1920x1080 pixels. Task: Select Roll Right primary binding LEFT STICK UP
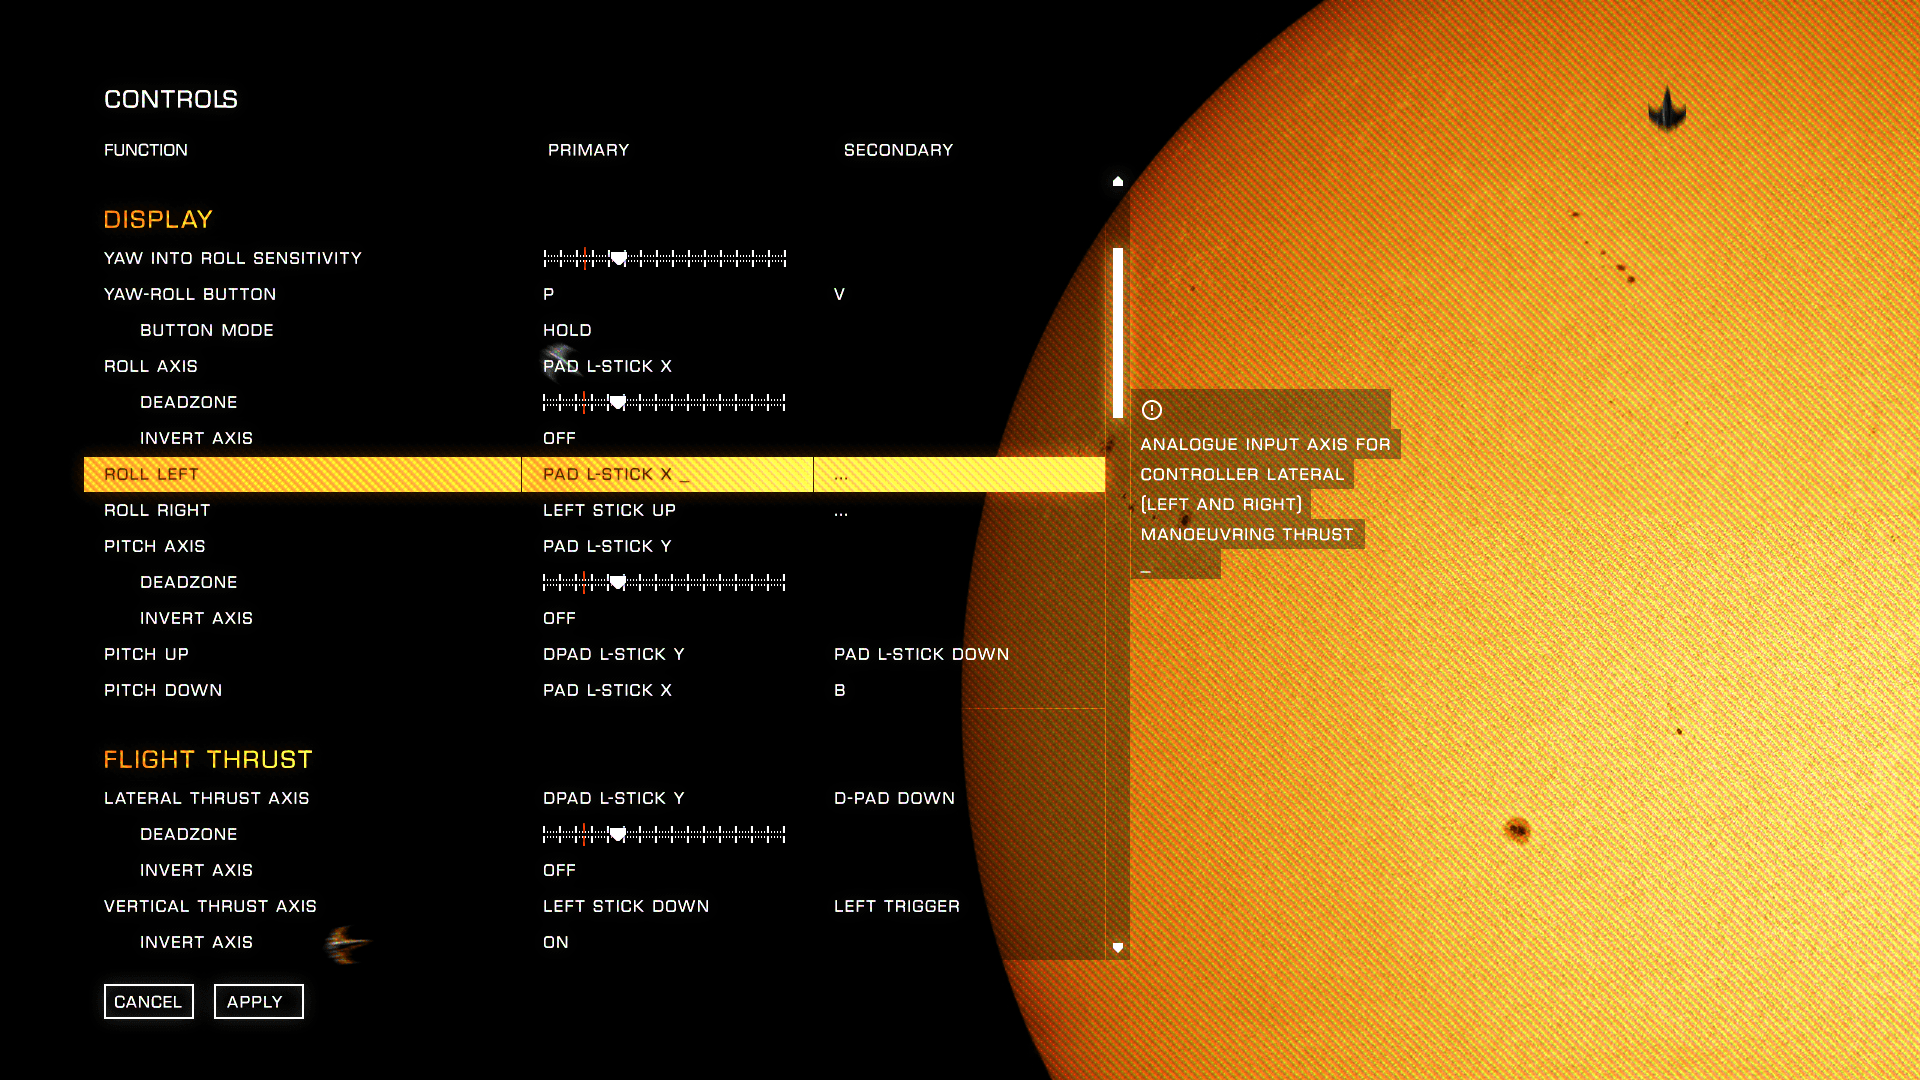[x=609, y=510]
